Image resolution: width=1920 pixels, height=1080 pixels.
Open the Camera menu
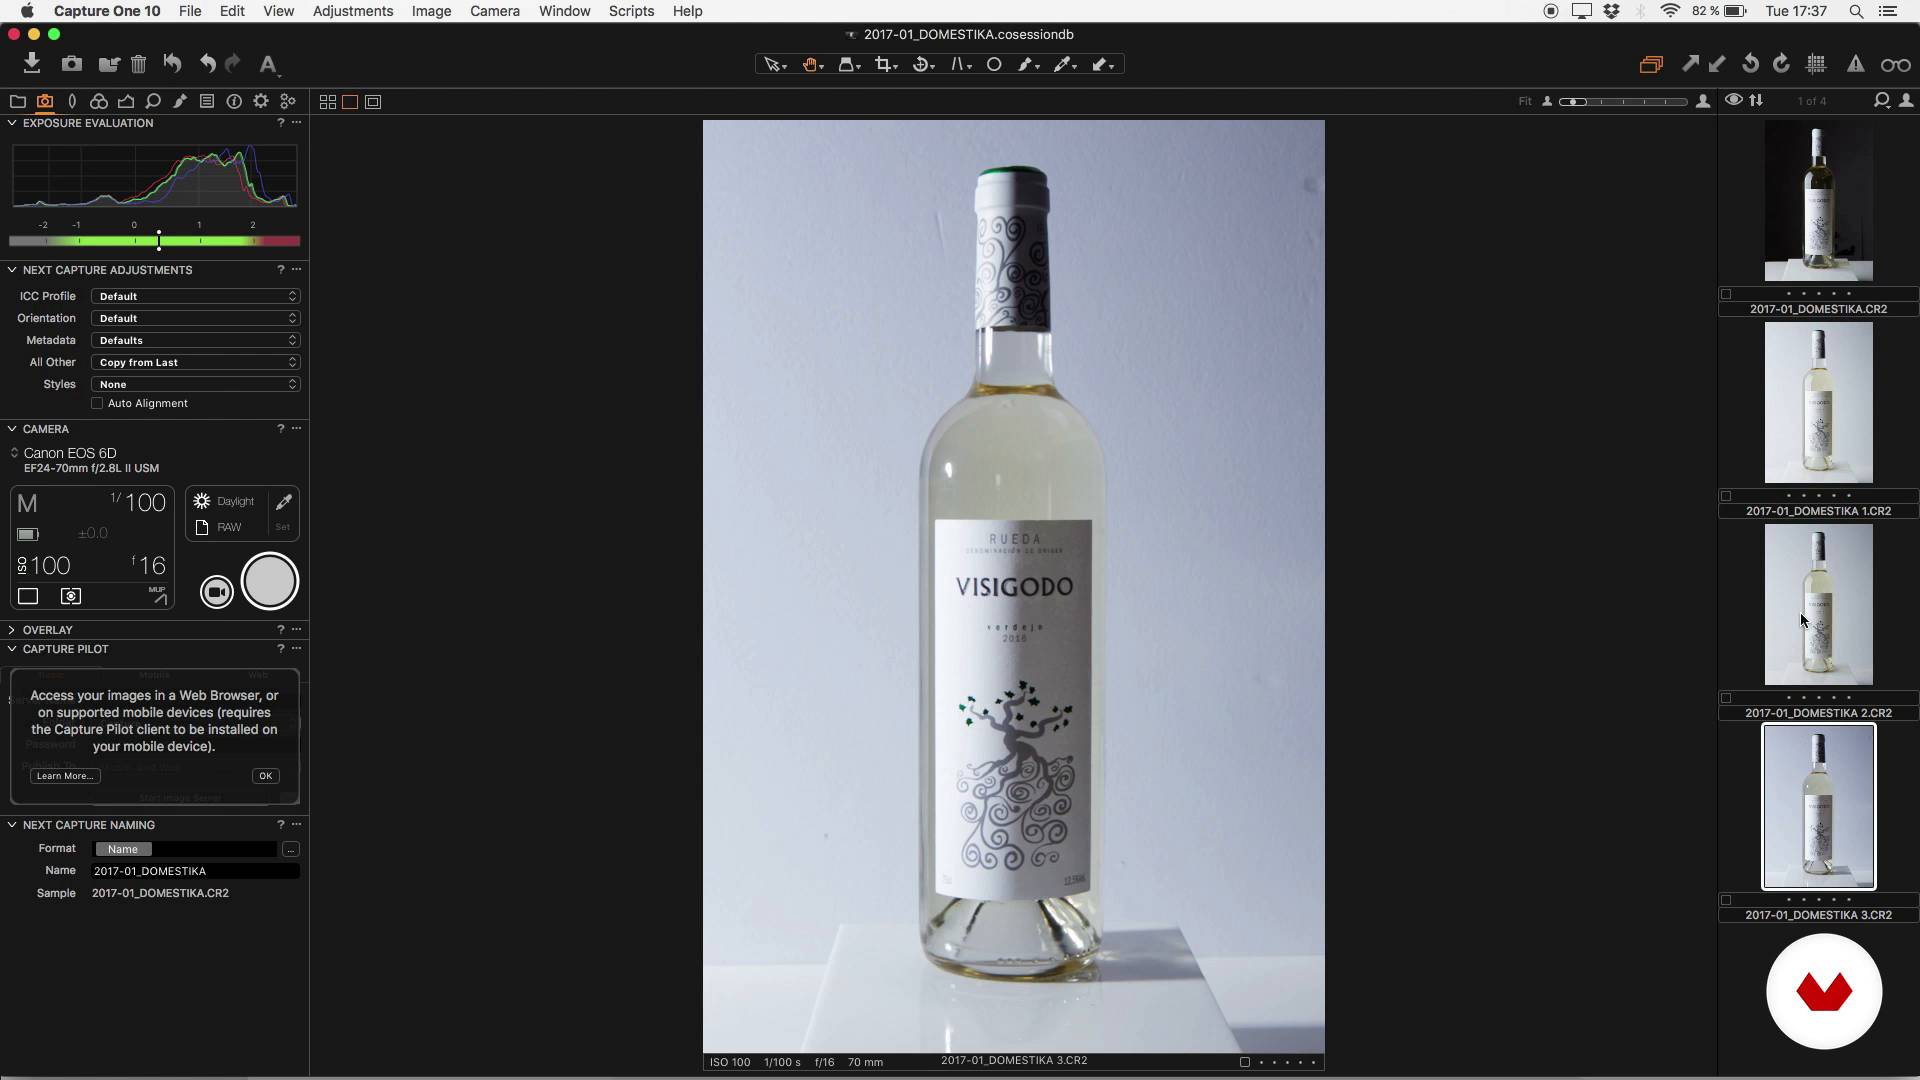495,11
